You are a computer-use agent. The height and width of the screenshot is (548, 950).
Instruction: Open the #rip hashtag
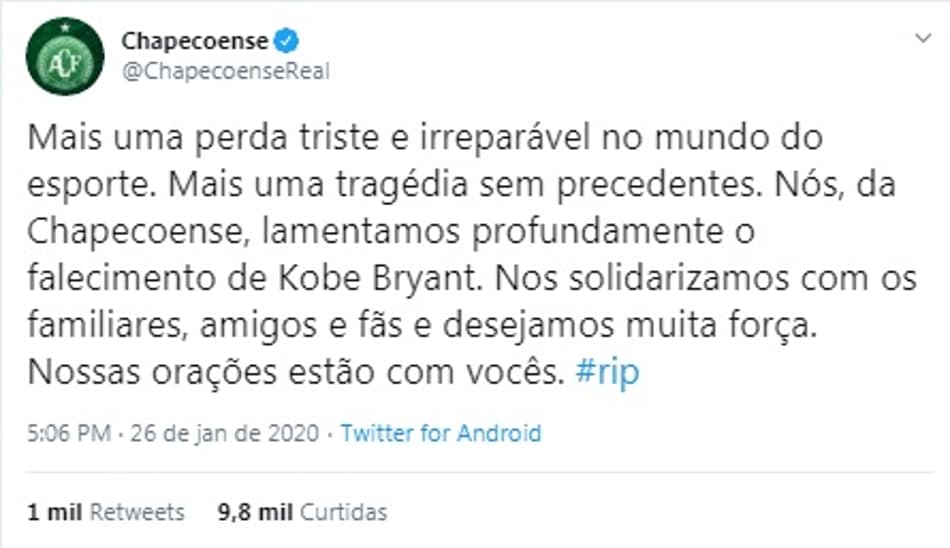[608, 372]
